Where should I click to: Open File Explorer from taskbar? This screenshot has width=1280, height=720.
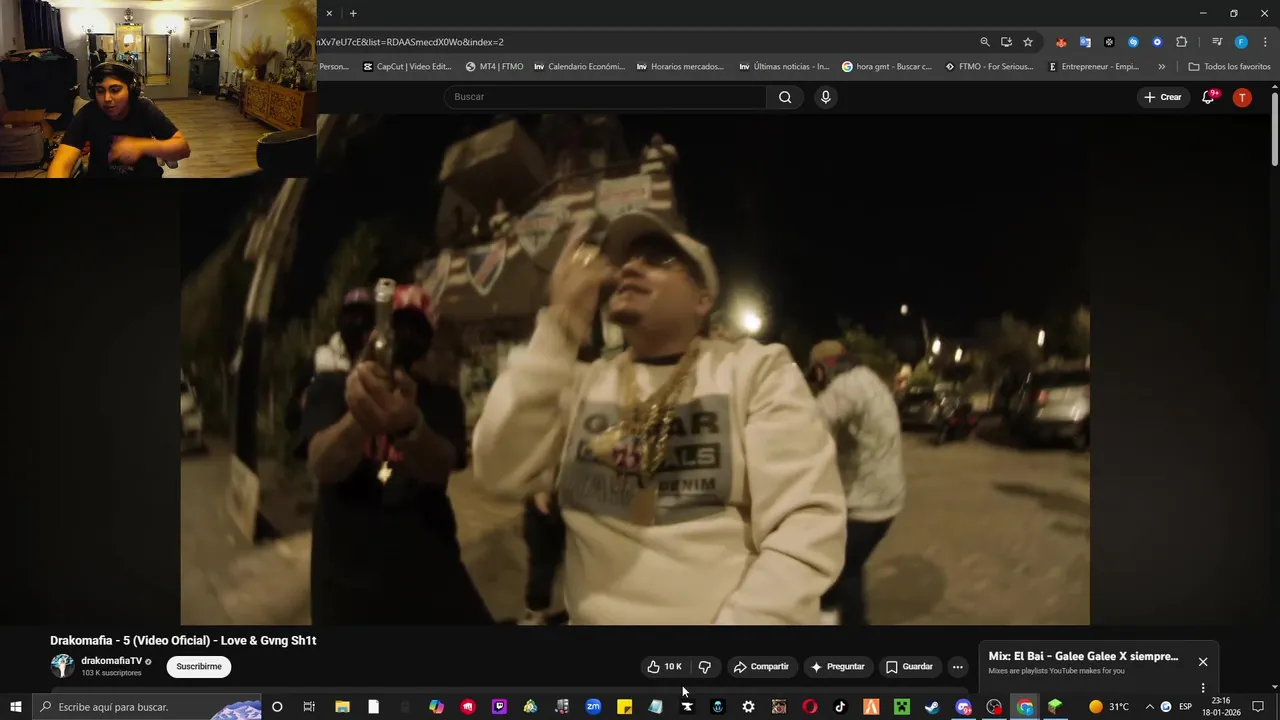point(342,707)
